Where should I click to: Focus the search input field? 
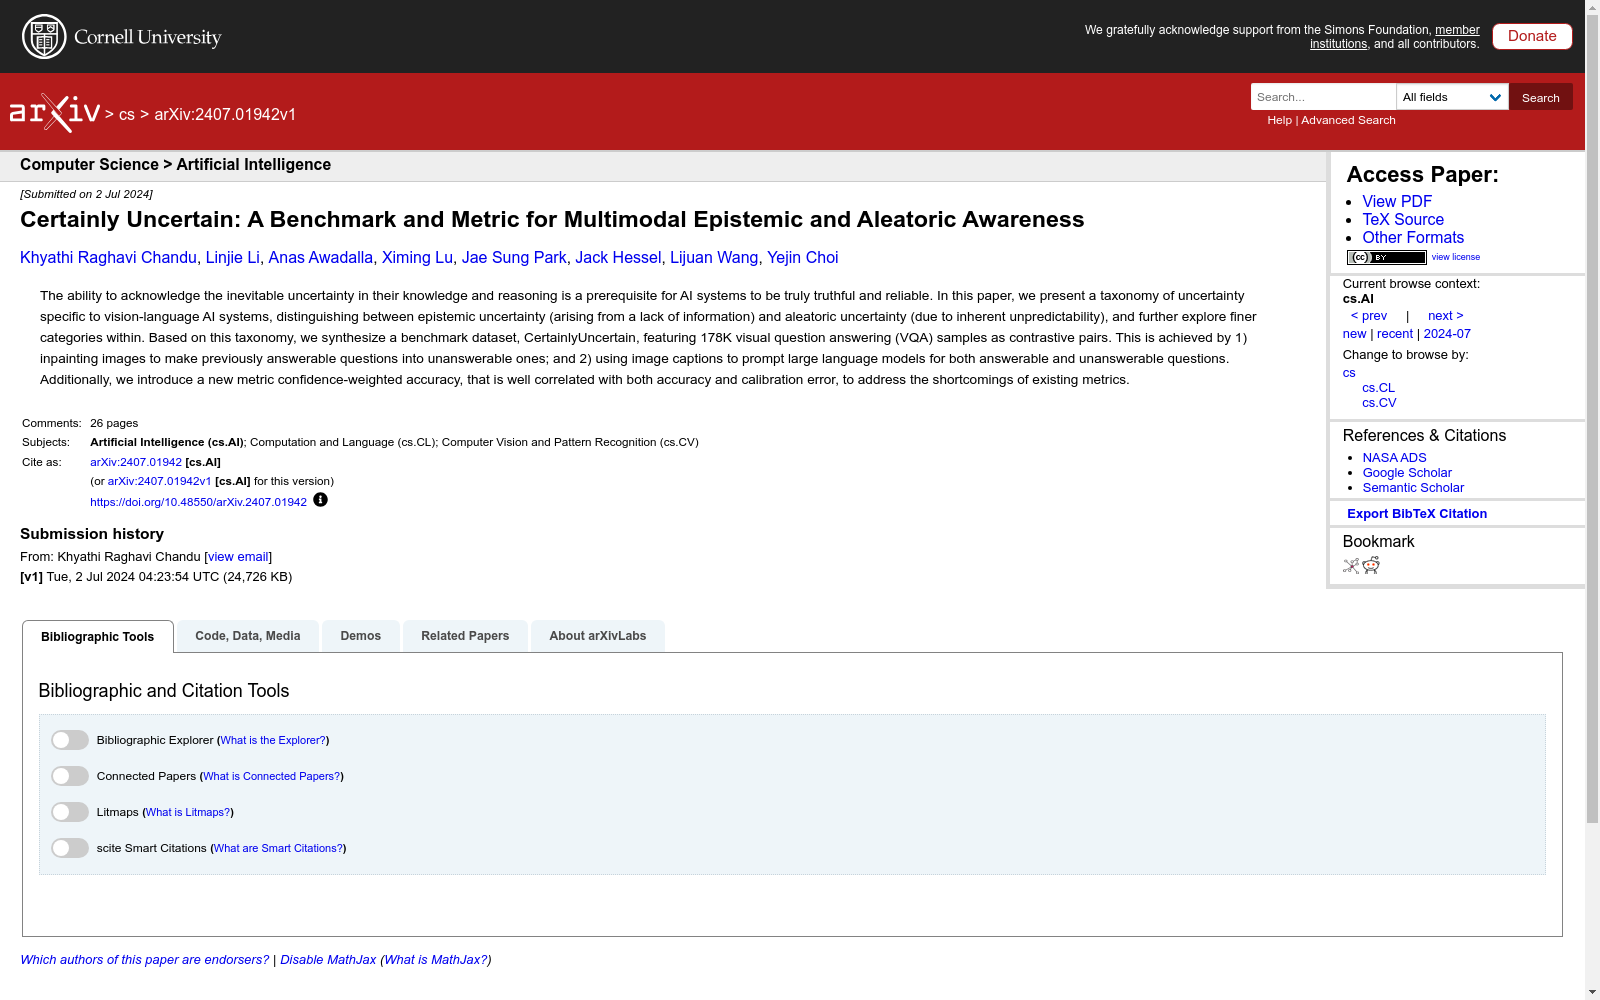coord(1323,97)
